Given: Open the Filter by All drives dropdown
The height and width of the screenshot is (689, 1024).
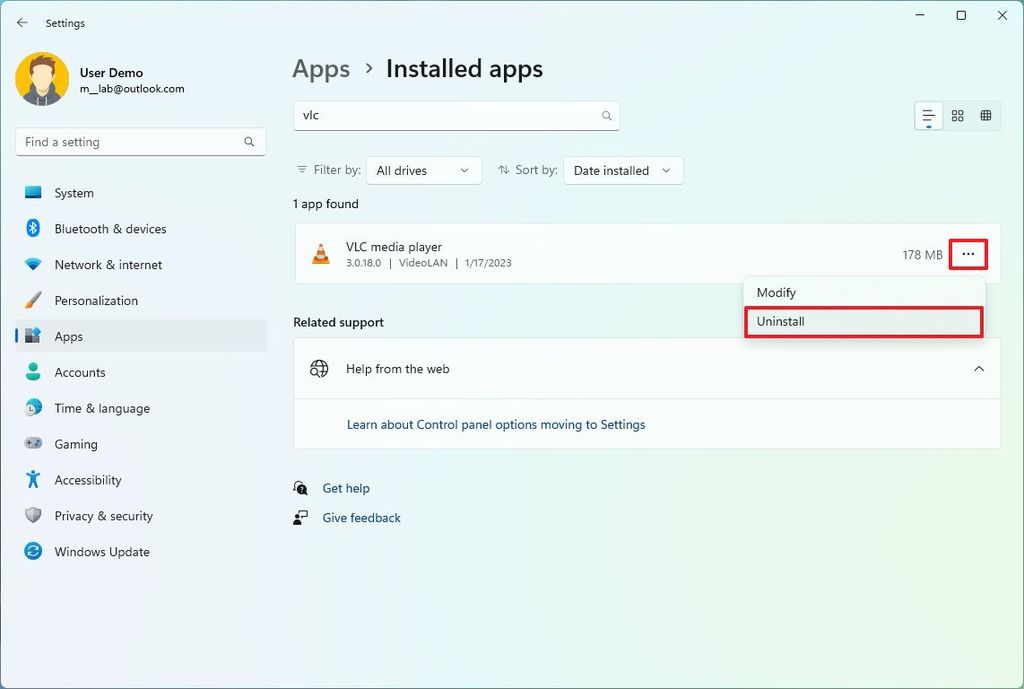Looking at the screenshot, I should pyautogui.click(x=423, y=171).
